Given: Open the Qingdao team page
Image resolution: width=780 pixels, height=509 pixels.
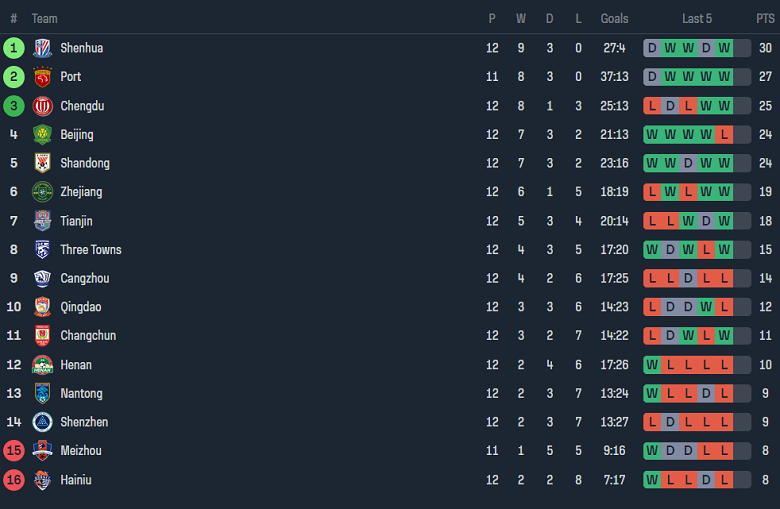Looking at the screenshot, I should click(x=80, y=307).
